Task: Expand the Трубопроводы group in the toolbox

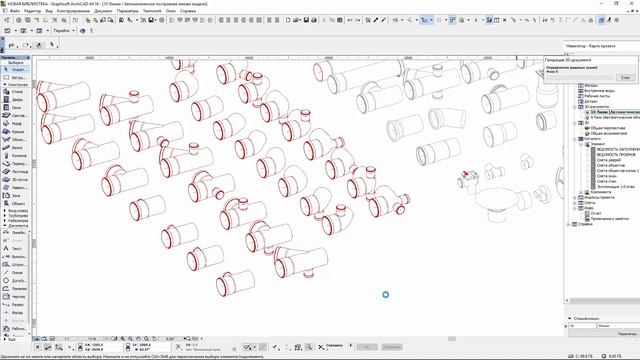Action: (4, 216)
